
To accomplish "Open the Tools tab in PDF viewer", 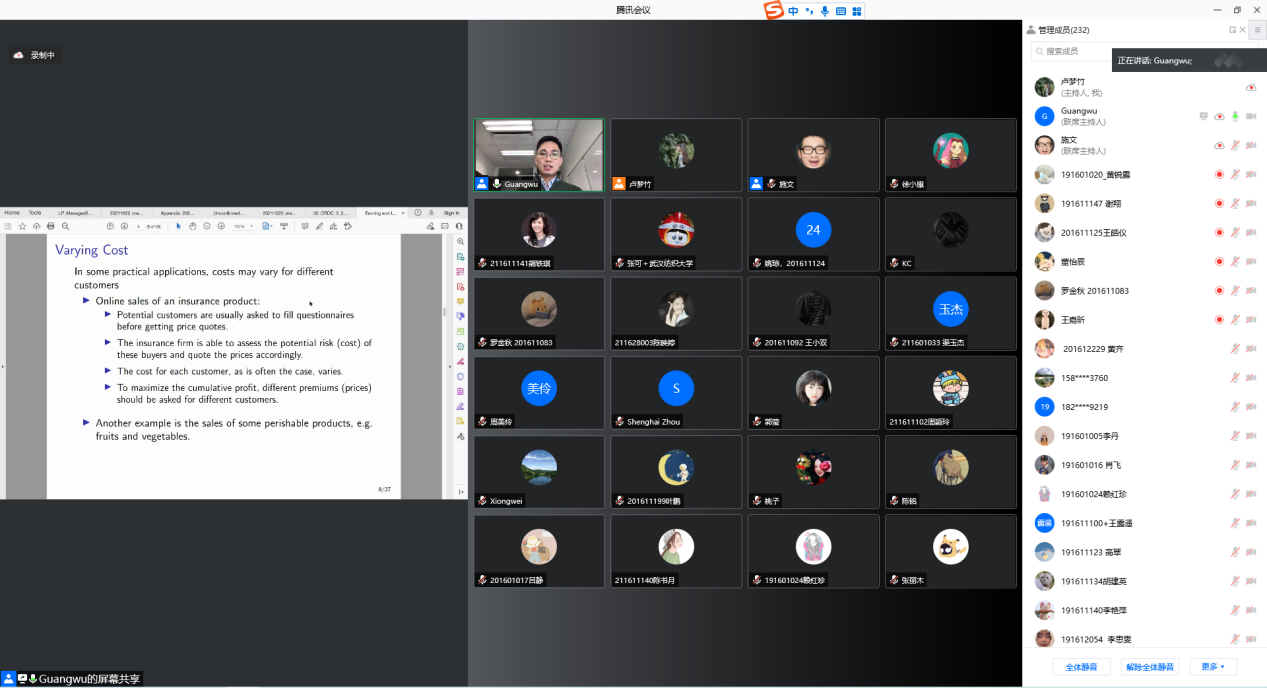I will click(35, 213).
